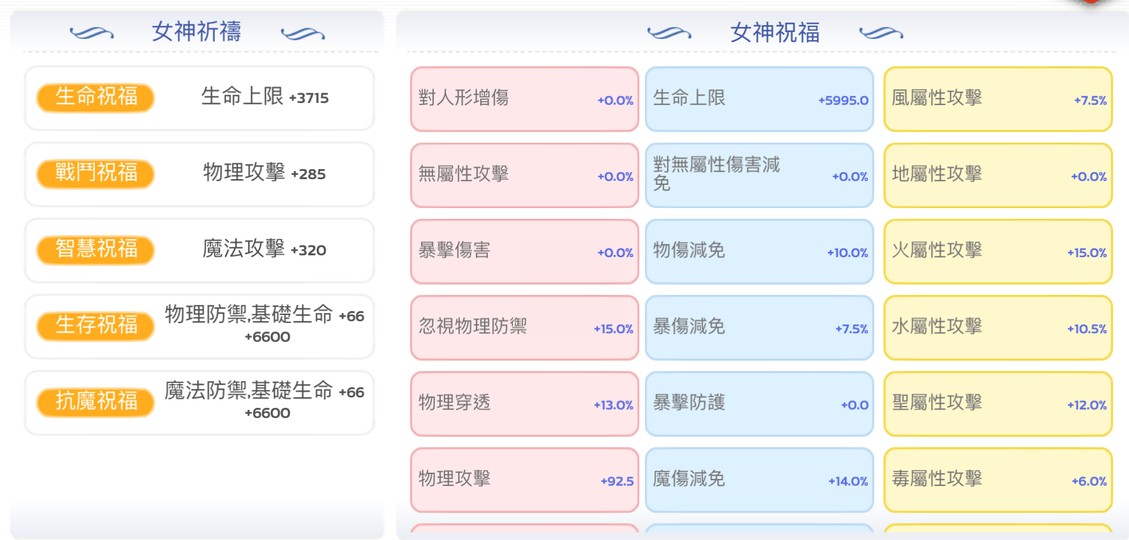Click the 魔傷減免 +14.0% card
Screen dimensions: 1129x540
click(759, 480)
